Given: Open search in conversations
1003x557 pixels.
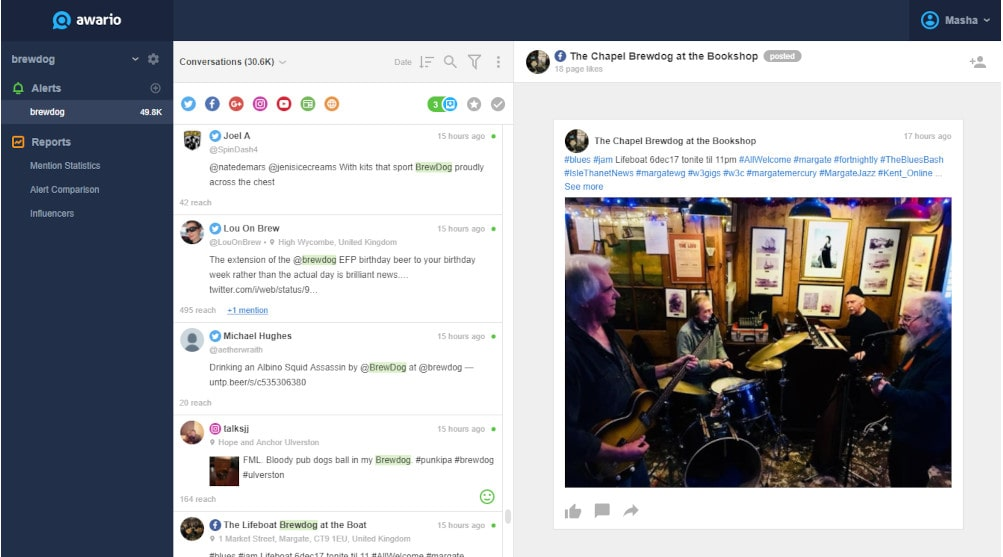Looking at the screenshot, I should 450,61.
